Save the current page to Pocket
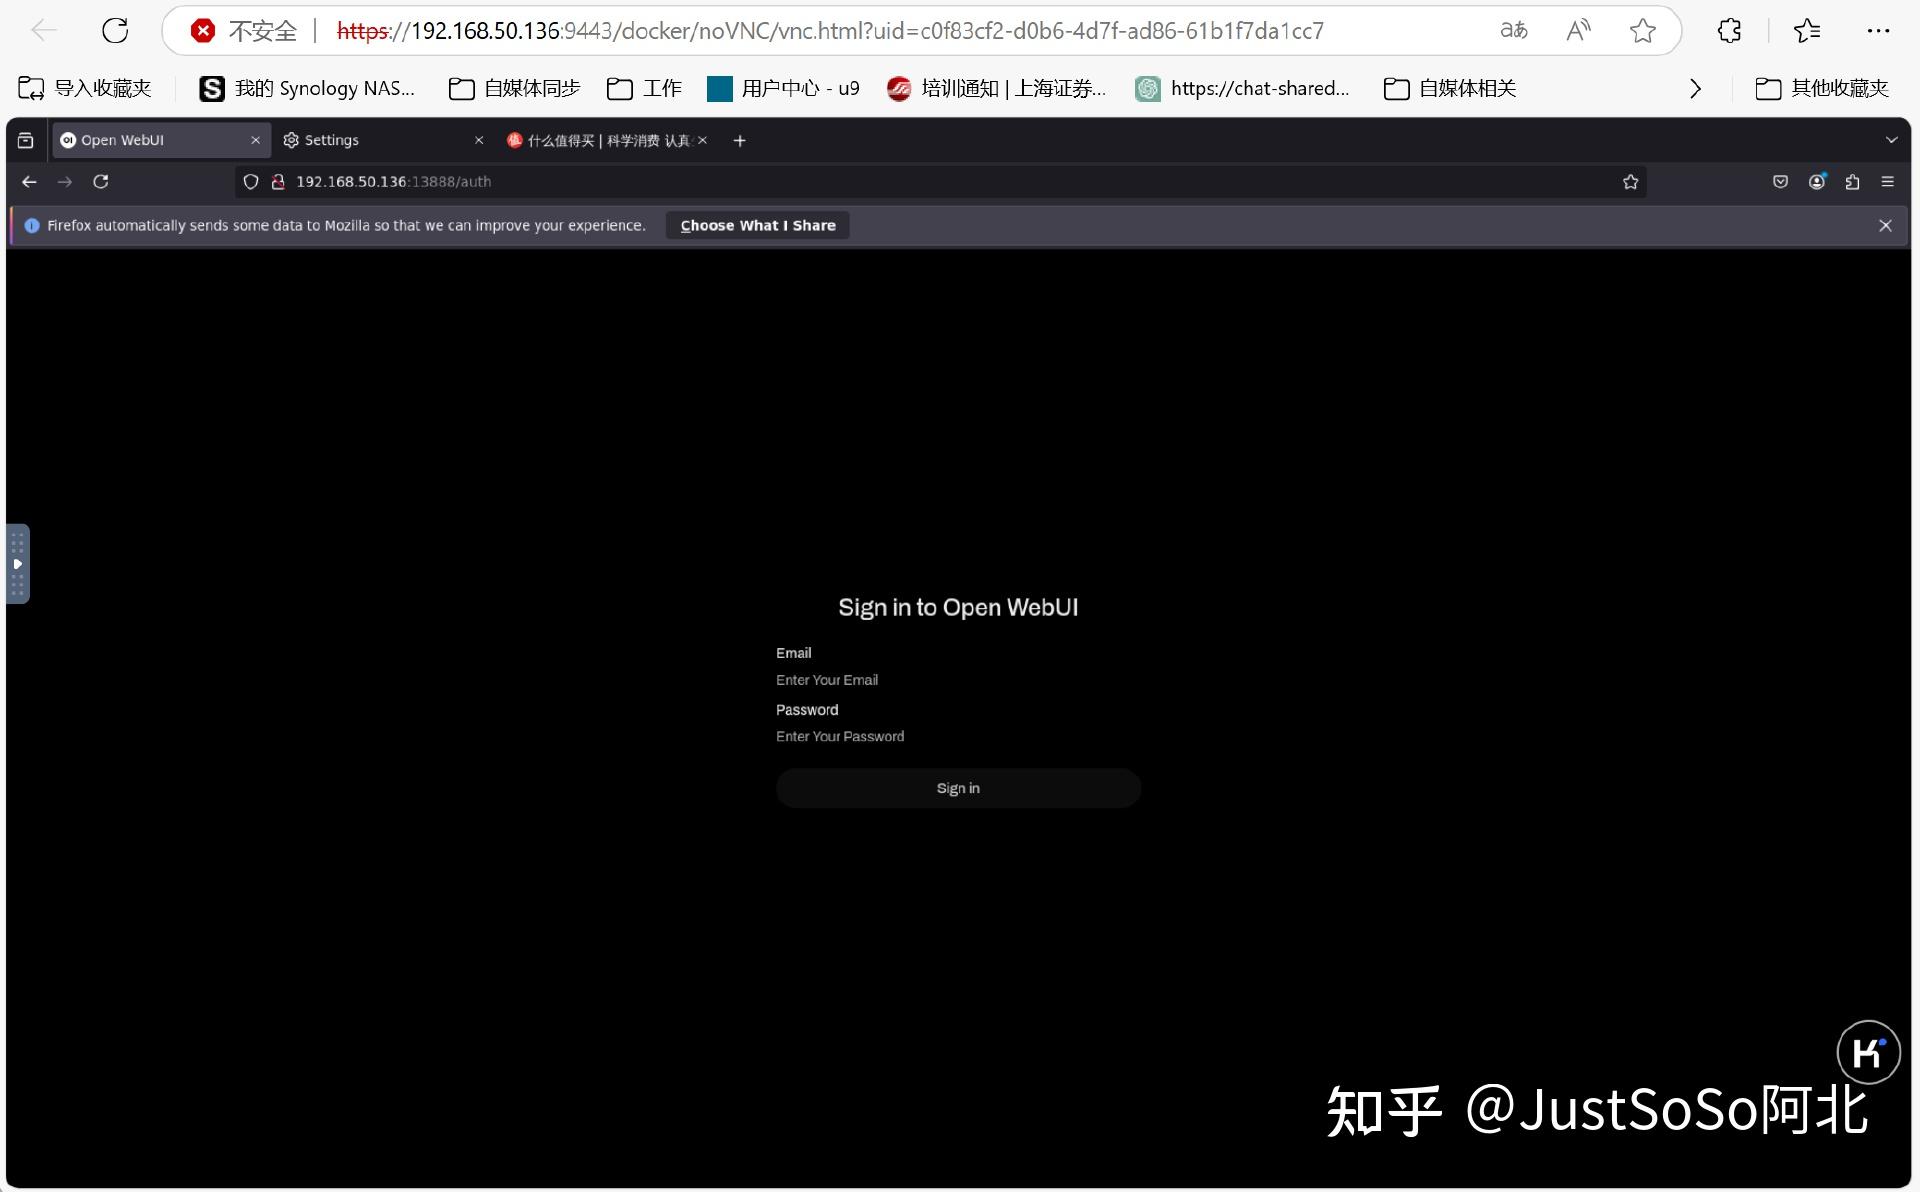 (x=1780, y=181)
